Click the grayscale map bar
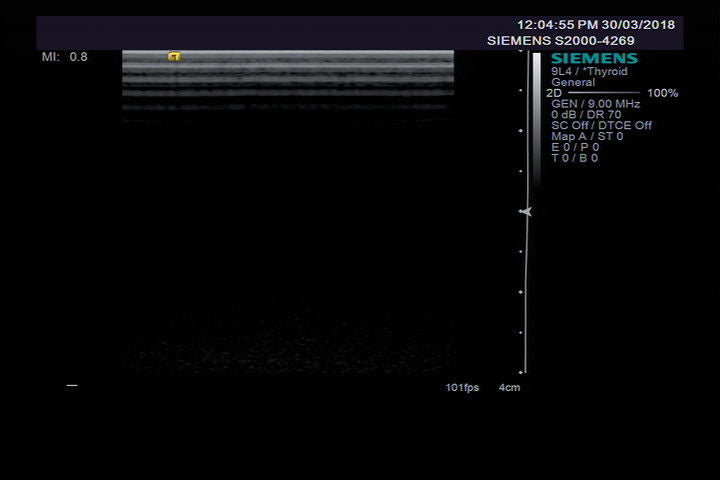This screenshot has height=480, width=720. pyautogui.click(x=537, y=120)
